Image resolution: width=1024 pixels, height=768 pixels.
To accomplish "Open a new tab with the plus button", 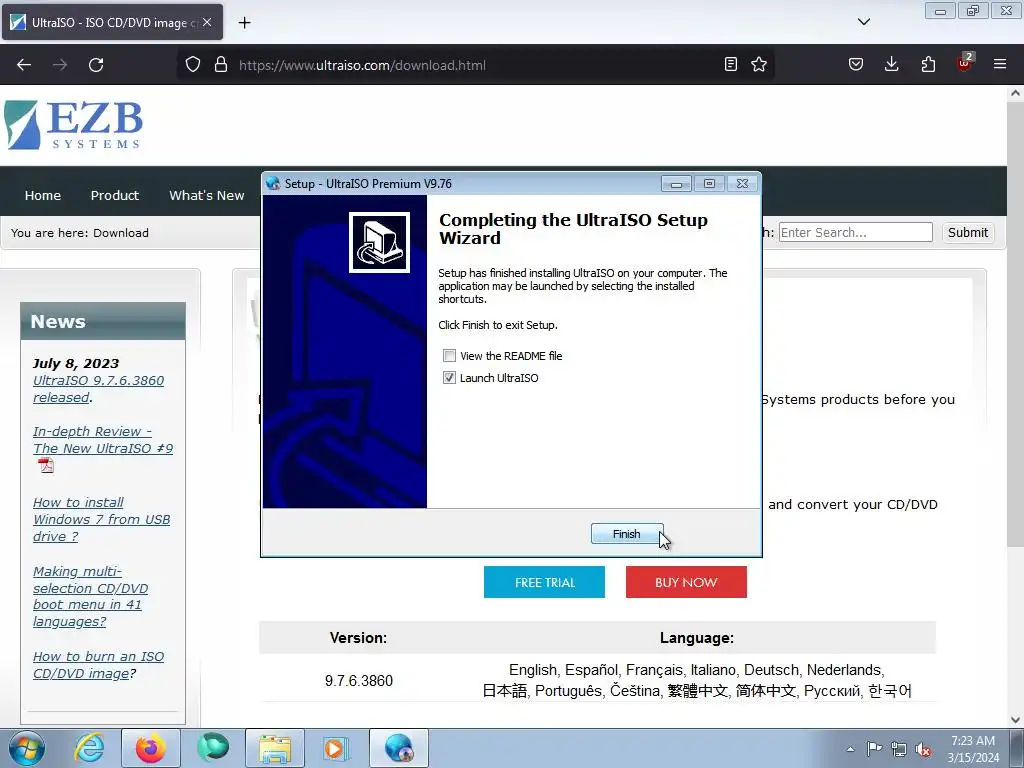I will click(244, 23).
